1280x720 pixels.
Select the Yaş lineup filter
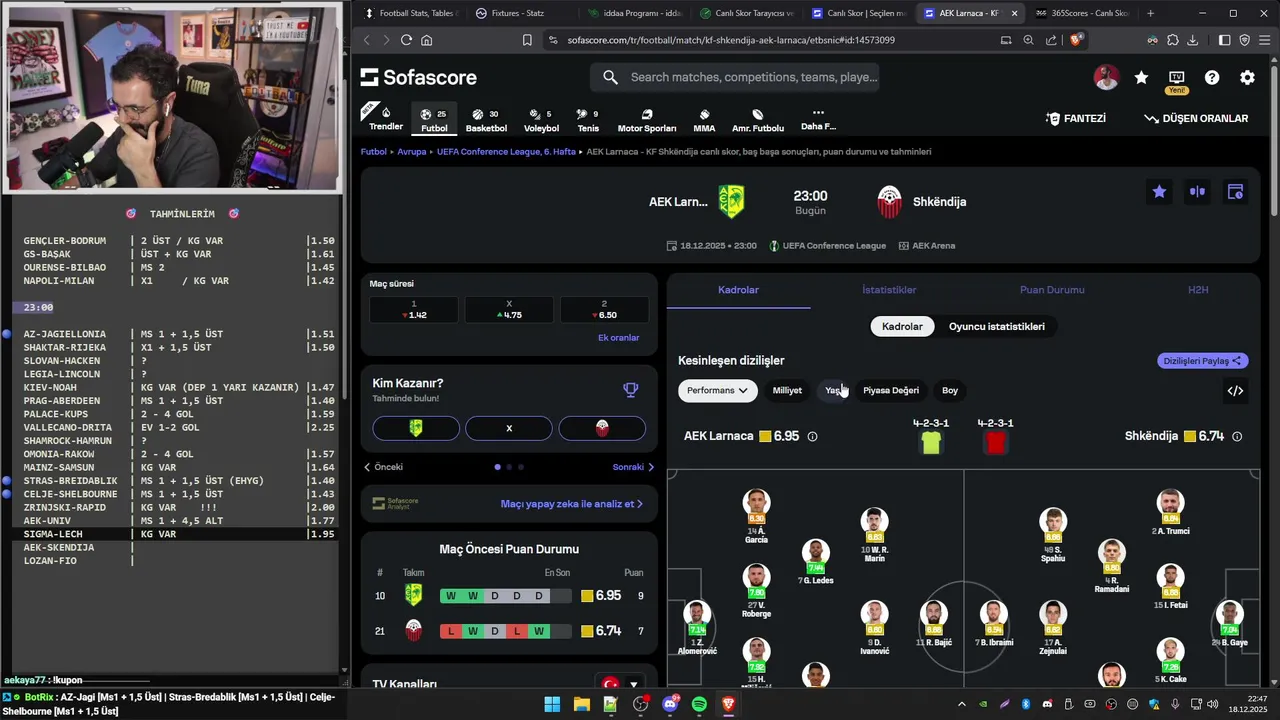833,390
